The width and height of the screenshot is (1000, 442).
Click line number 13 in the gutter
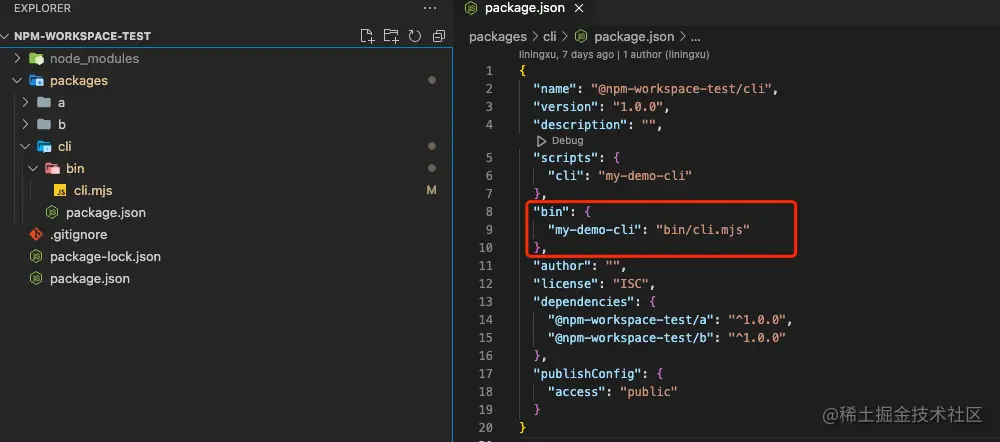485,301
